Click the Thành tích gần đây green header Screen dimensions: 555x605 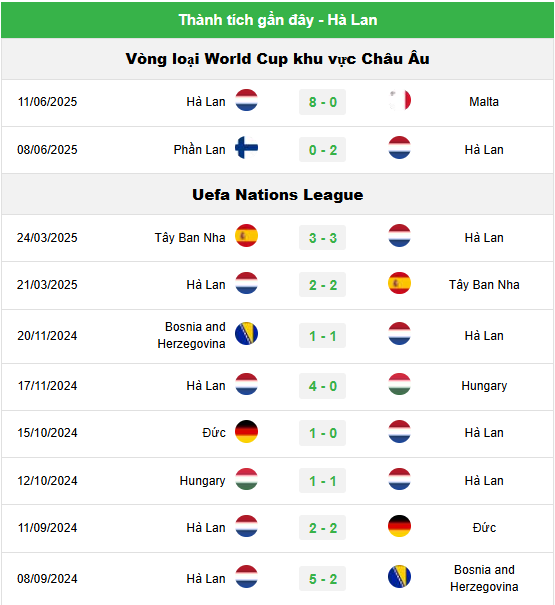278,20
